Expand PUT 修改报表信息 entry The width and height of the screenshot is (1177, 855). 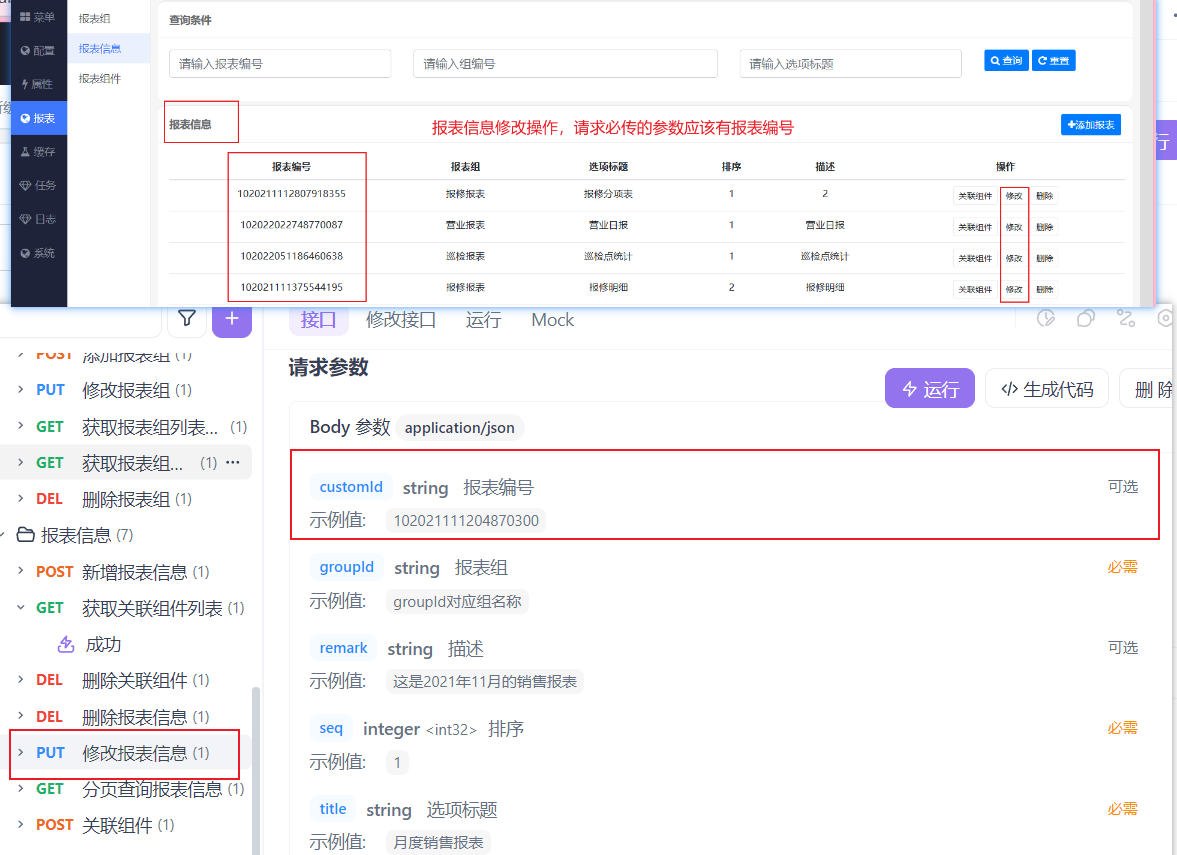[x=20, y=752]
